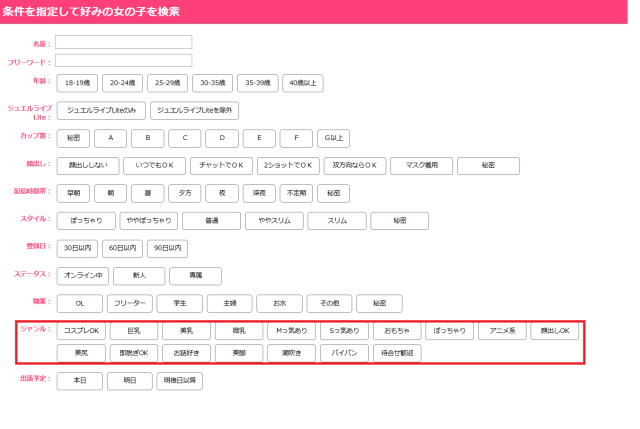Select 本日 in the 出演予定 row

click(x=79, y=381)
